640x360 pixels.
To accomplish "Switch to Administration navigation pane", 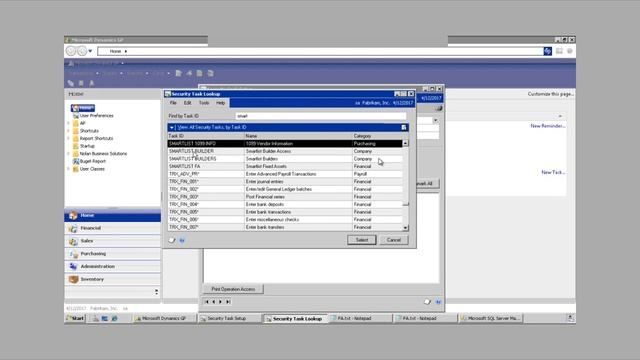I will [x=113, y=267].
